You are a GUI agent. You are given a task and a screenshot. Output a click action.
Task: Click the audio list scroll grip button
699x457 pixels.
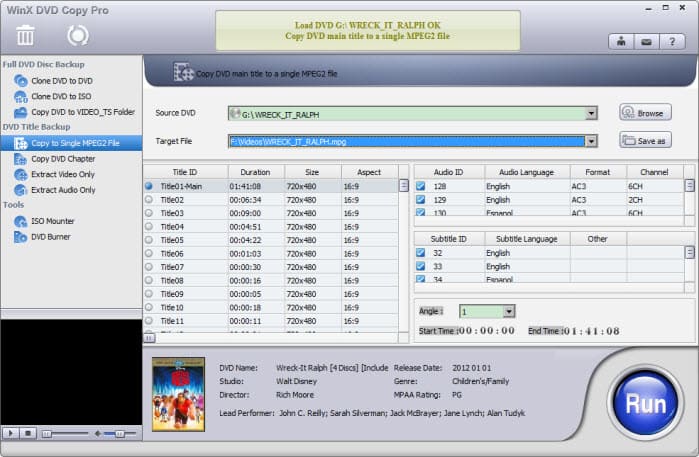click(x=689, y=185)
